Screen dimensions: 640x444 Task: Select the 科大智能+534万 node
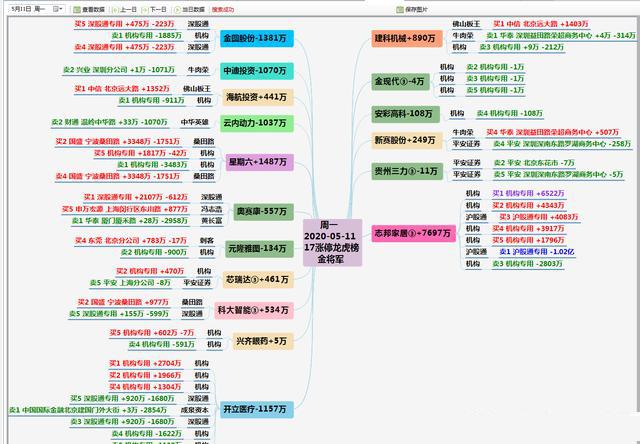253,310
